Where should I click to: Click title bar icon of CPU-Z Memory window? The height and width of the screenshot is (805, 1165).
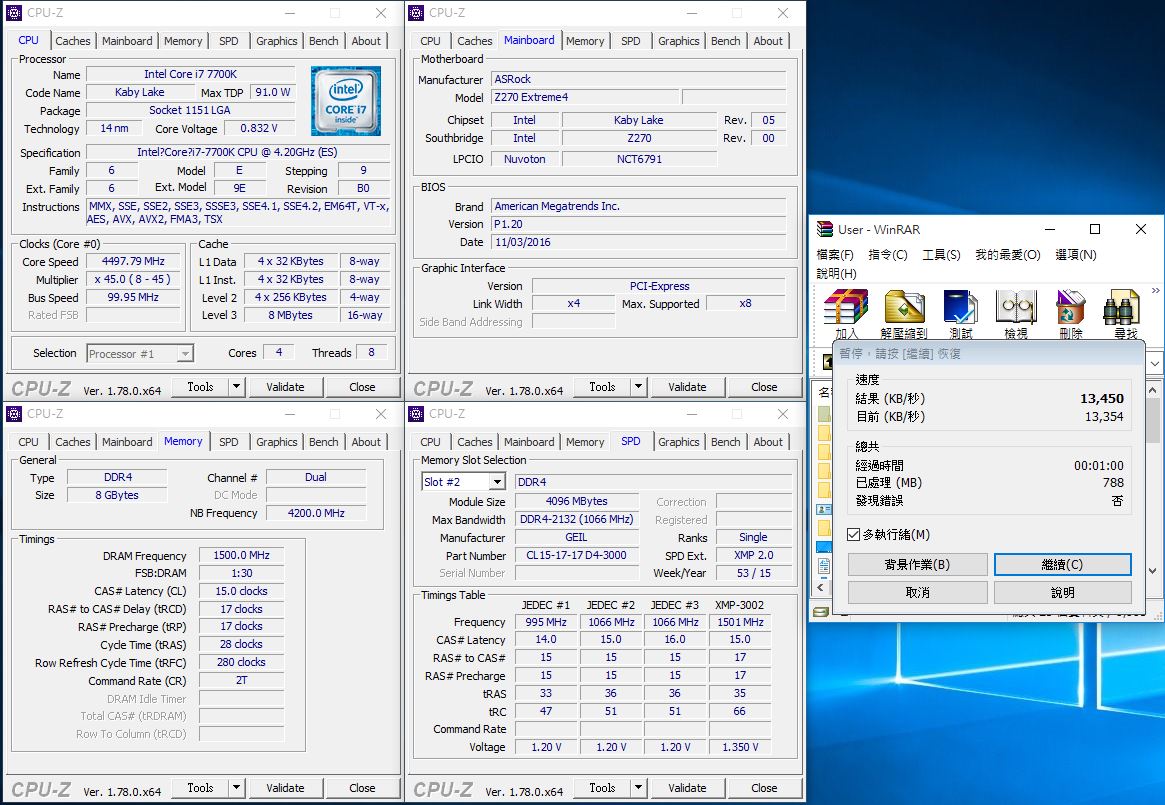(14, 413)
